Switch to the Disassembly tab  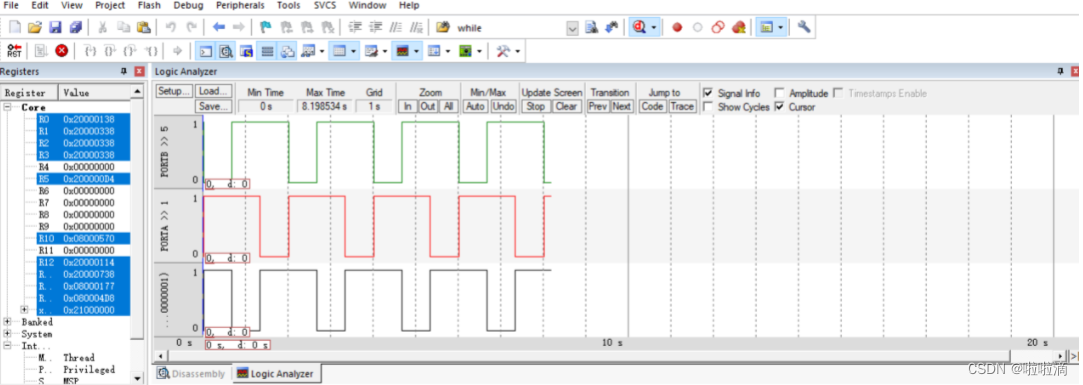pyautogui.click(x=191, y=373)
